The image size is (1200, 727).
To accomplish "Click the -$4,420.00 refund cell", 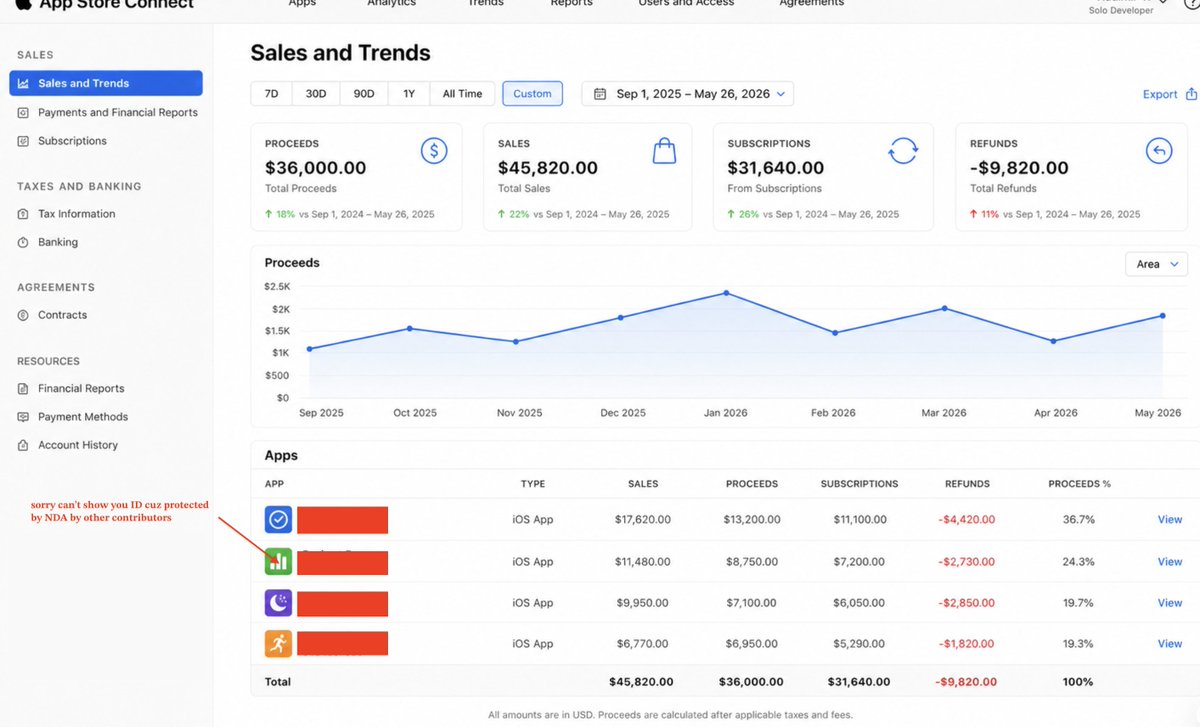I will point(967,520).
